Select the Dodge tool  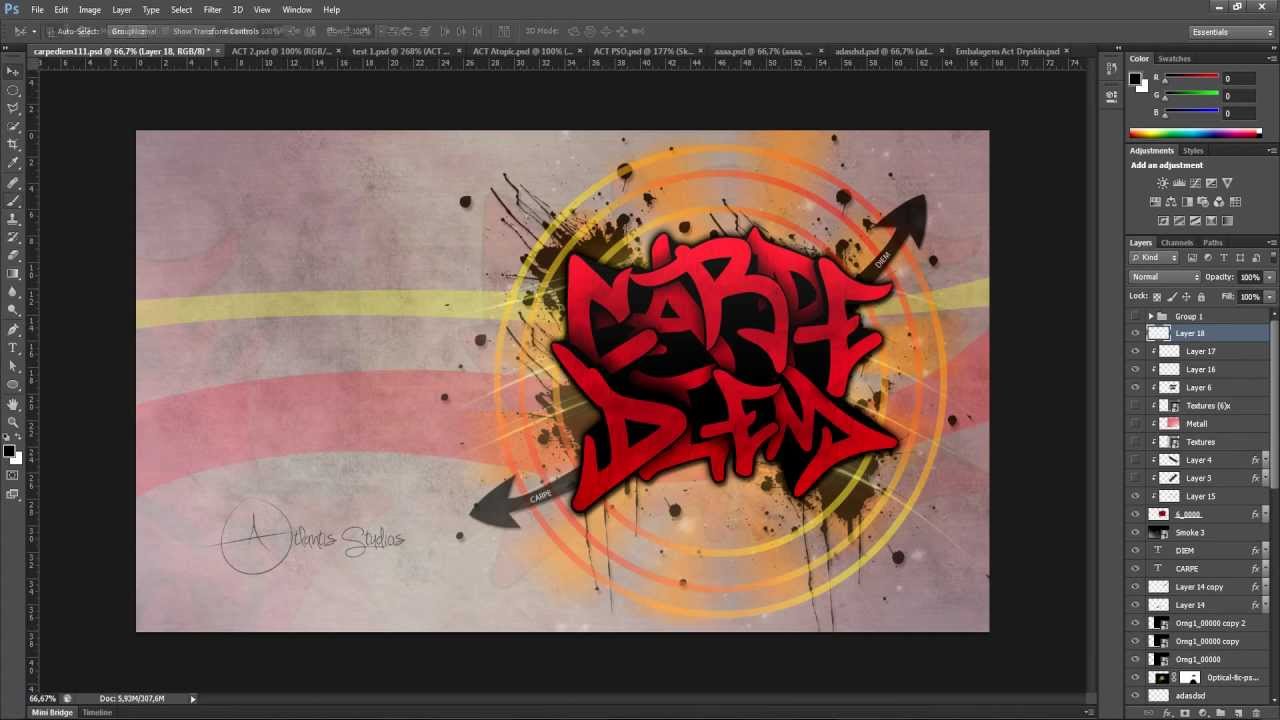pyautogui.click(x=13, y=308)
